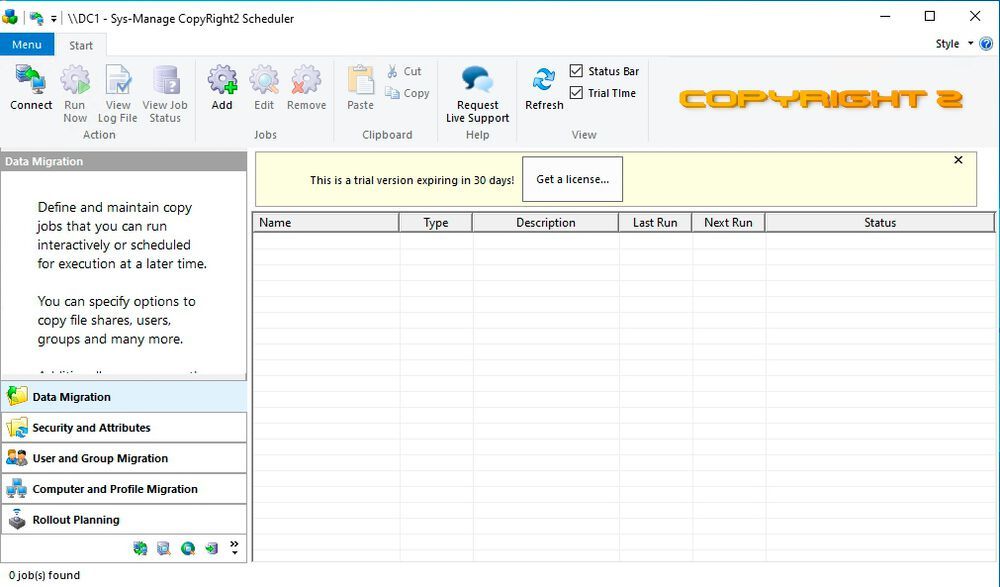The height and width of the screenshot is (587, 1000).
Task: Edit the selected job
Action: tap(263, 90)
